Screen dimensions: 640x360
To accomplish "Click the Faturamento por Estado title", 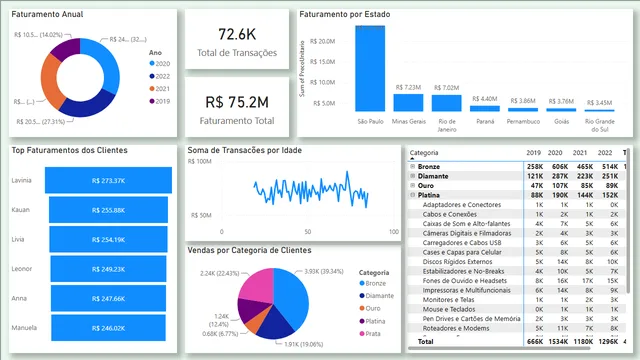I will (x=345, y=14).
